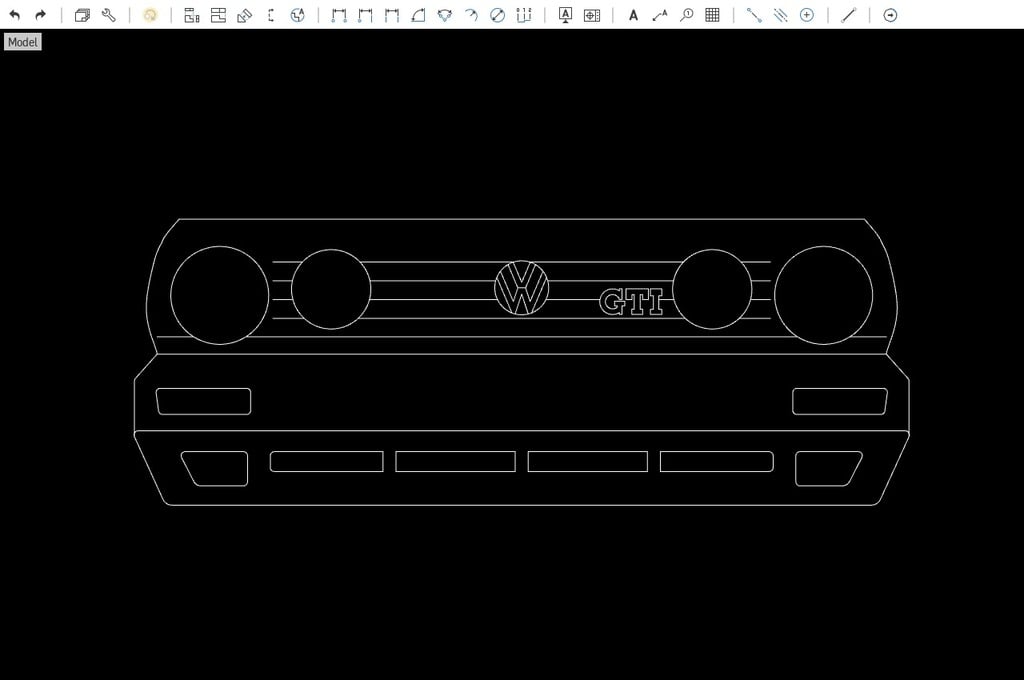Screen dimensions: 1024x680
Task: Toggle the grid display icon
Action: coord(714,15)
